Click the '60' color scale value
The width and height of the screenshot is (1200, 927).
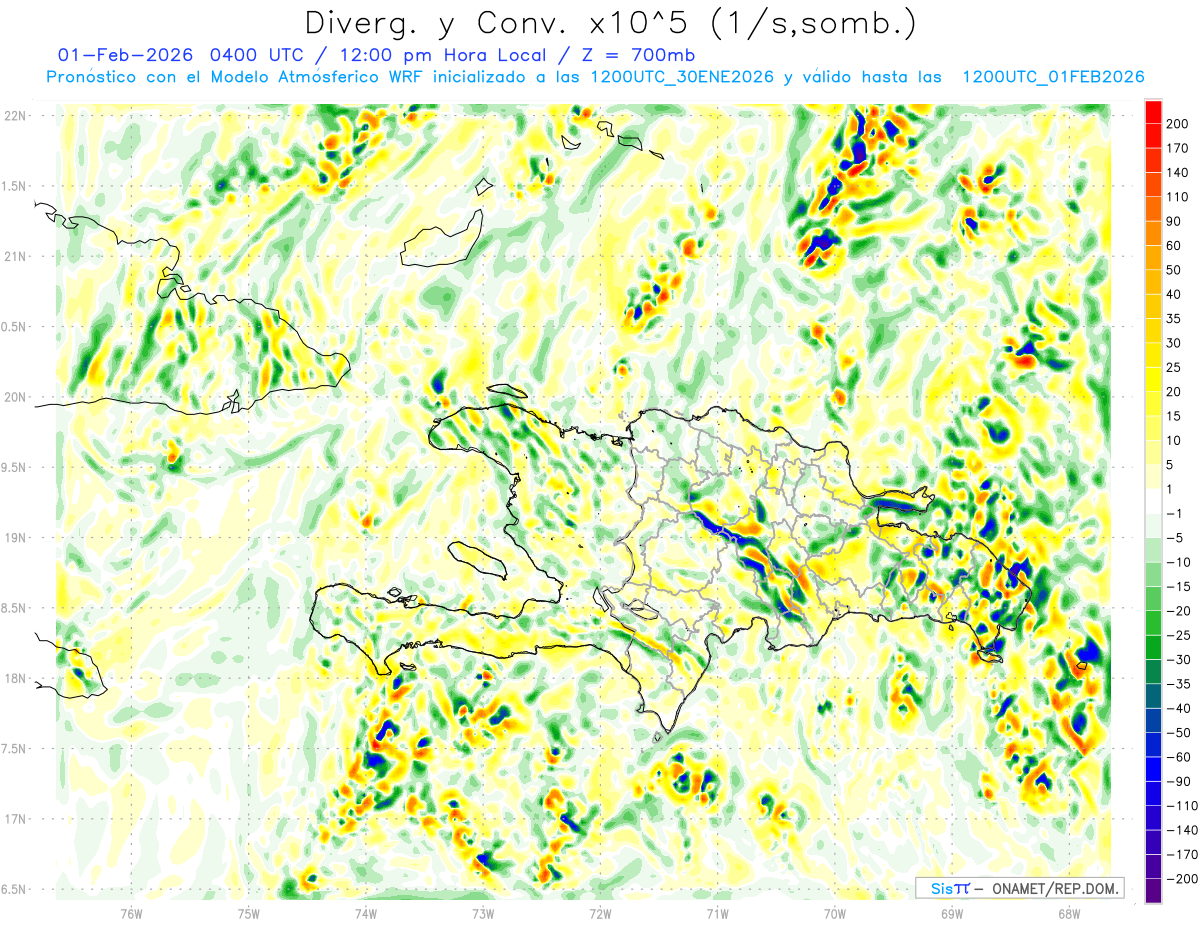(1174, 245)
